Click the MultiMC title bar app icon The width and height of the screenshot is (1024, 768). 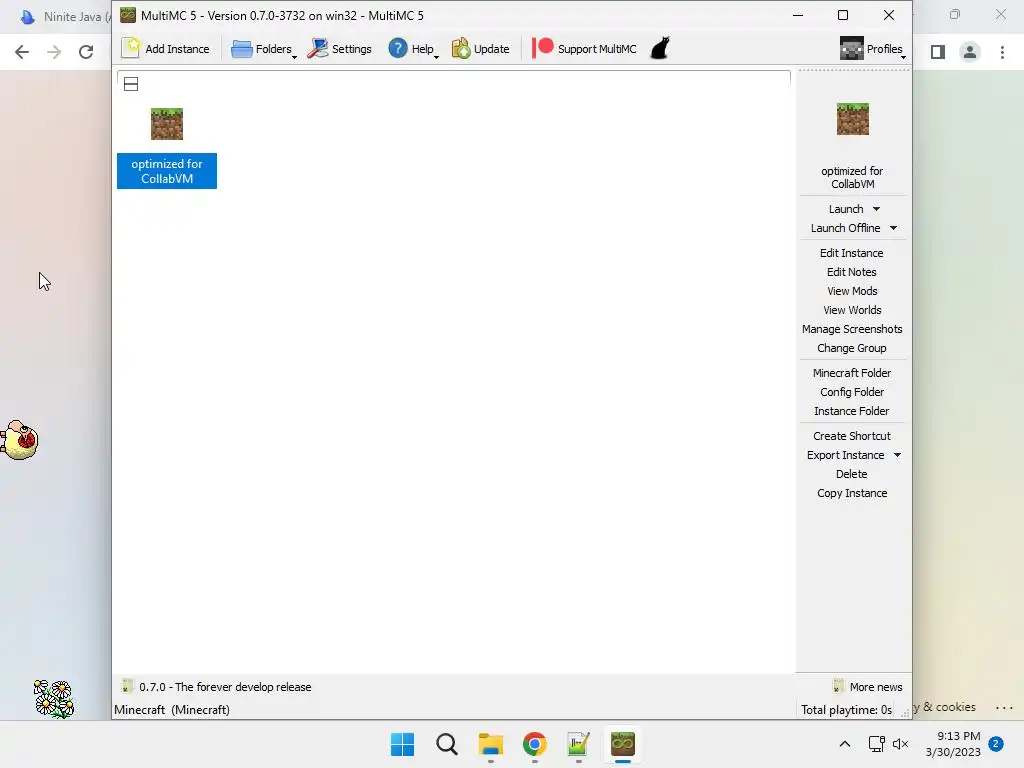pyautogui.click(x=128, y=15)
